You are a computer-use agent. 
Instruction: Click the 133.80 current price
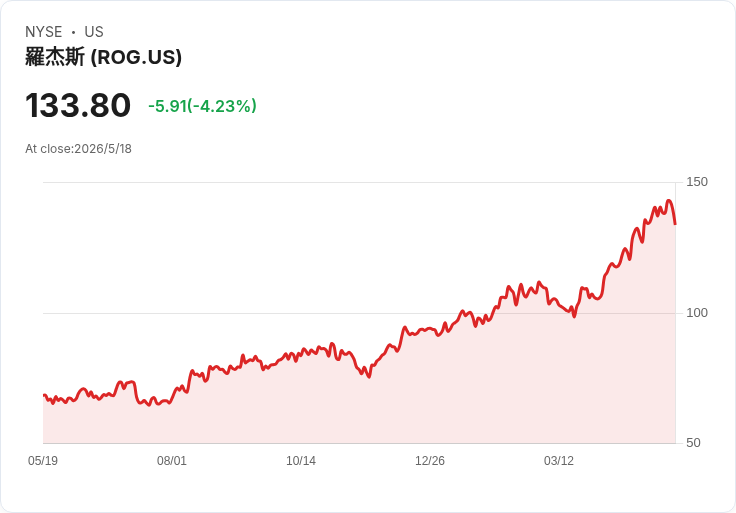pos(78,105)
